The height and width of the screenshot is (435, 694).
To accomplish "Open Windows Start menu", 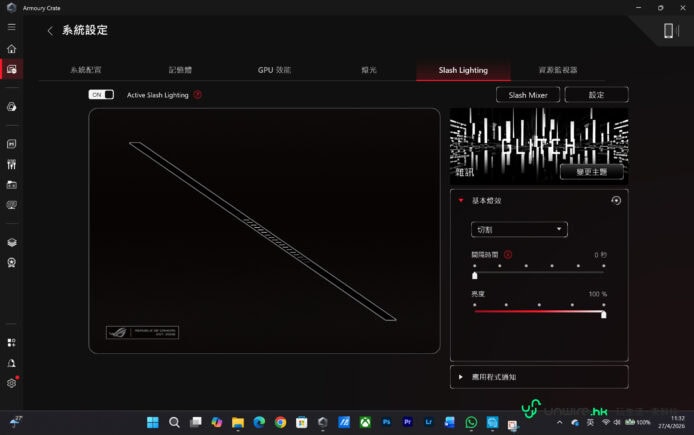I will 153,423.
